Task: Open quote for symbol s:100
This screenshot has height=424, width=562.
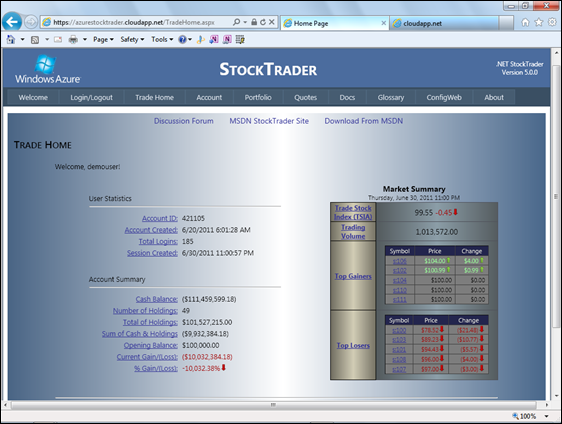Action: tap(399, 330)
